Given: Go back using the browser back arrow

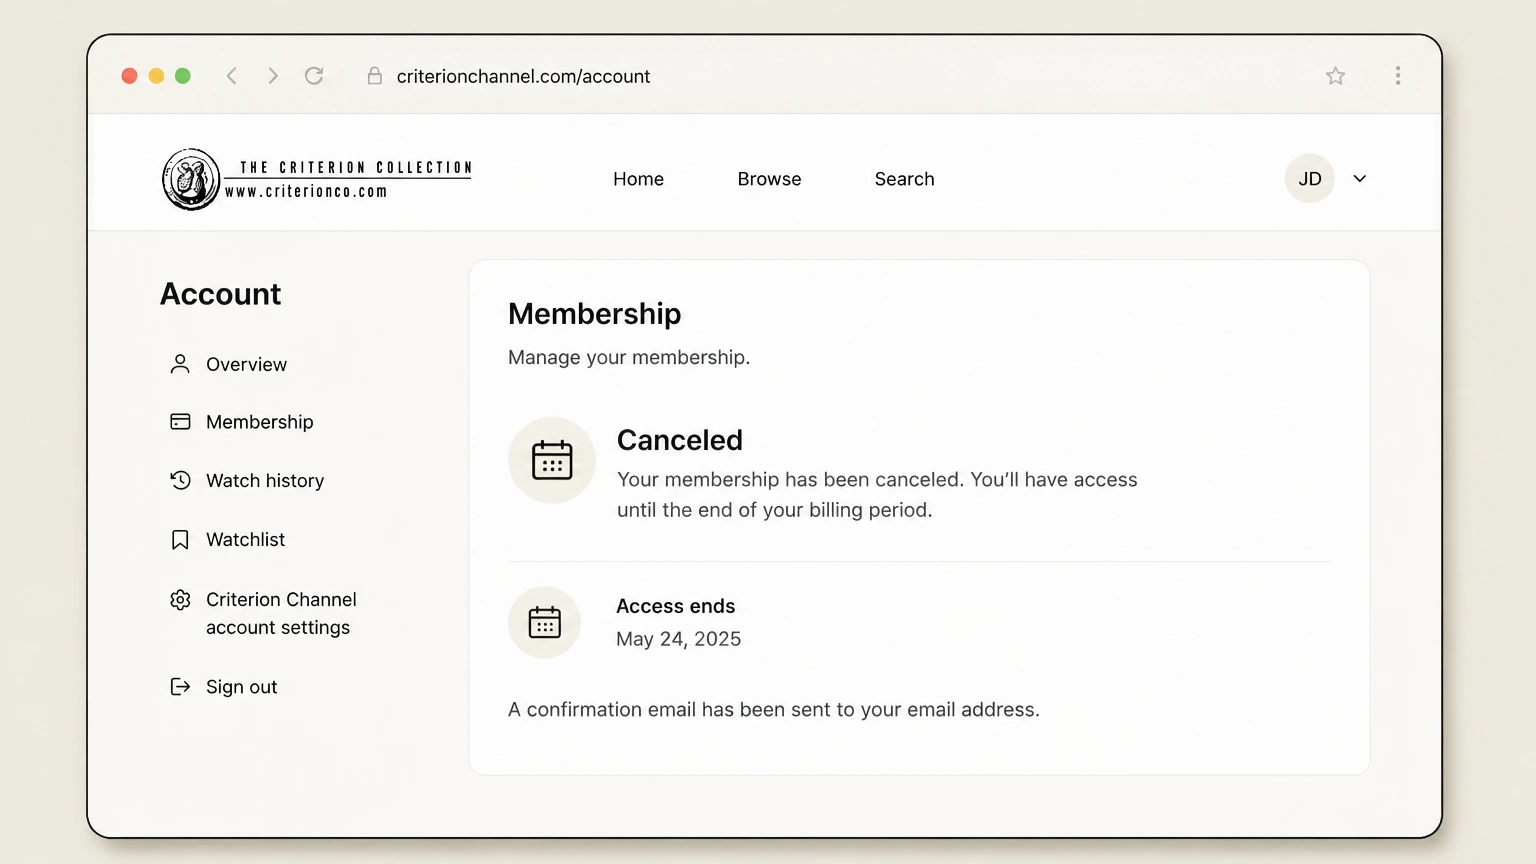Looking at the screenshot, I should (x=231, y=76).
